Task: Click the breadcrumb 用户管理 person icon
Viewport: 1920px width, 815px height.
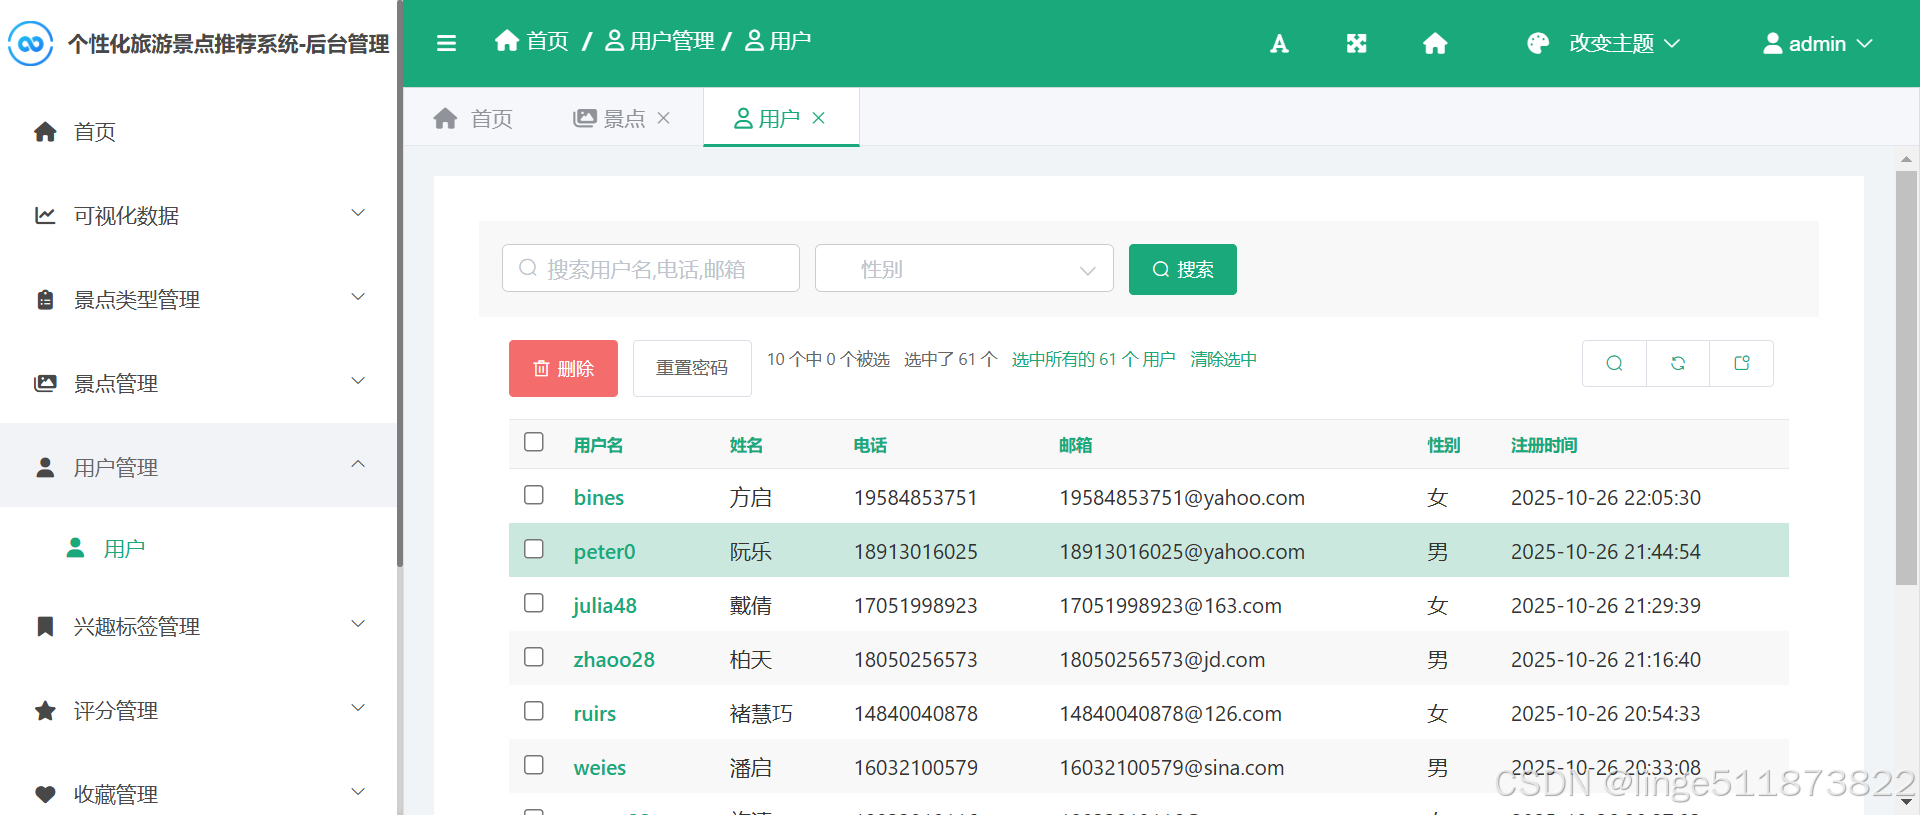Action: click(x=615, y=40)
